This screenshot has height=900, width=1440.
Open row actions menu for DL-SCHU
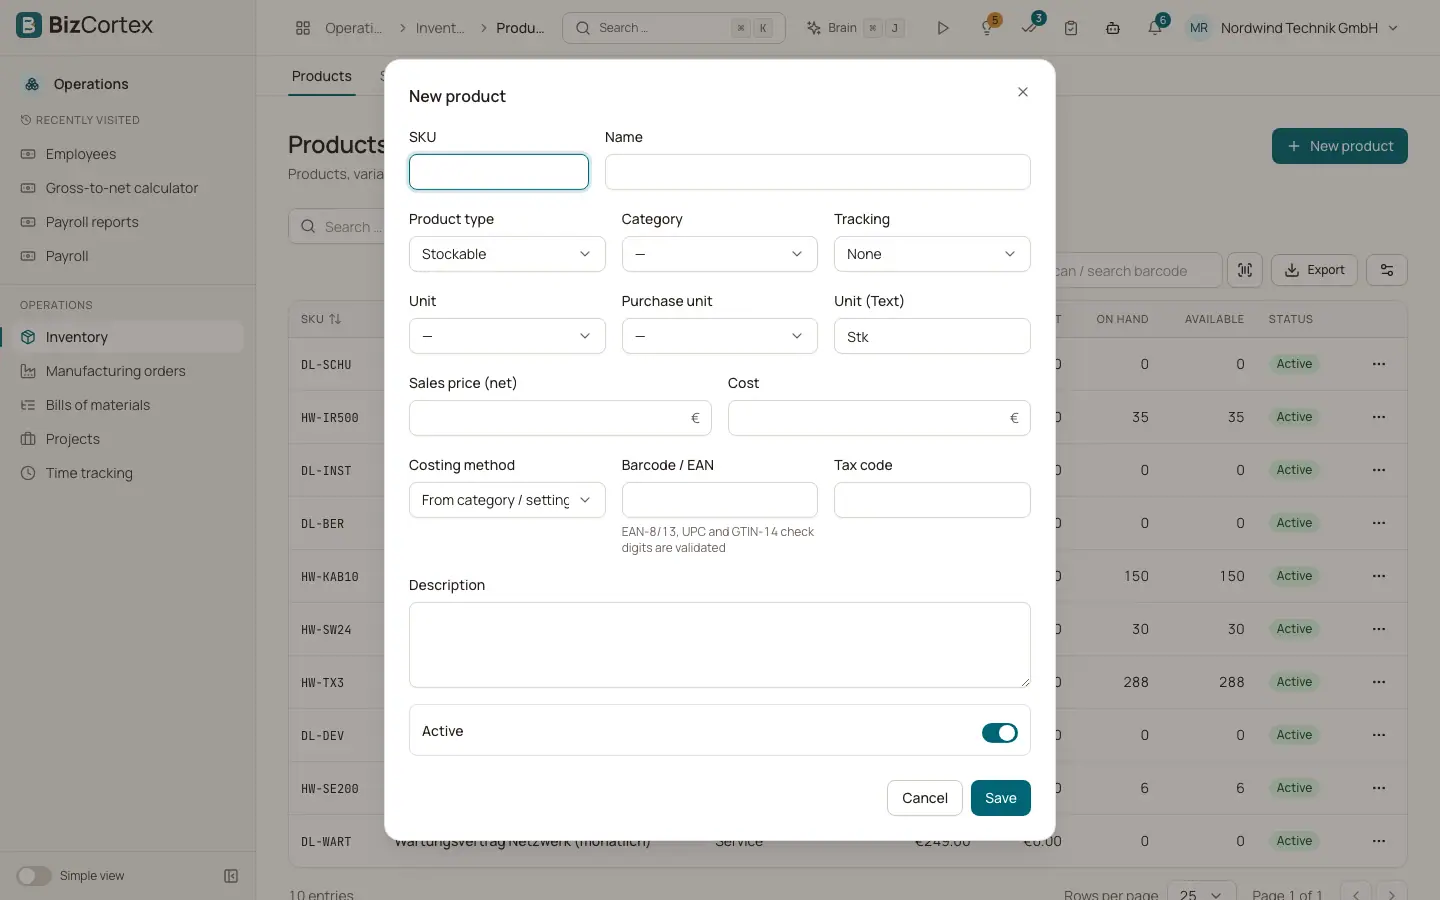[x=1379, y=364]
